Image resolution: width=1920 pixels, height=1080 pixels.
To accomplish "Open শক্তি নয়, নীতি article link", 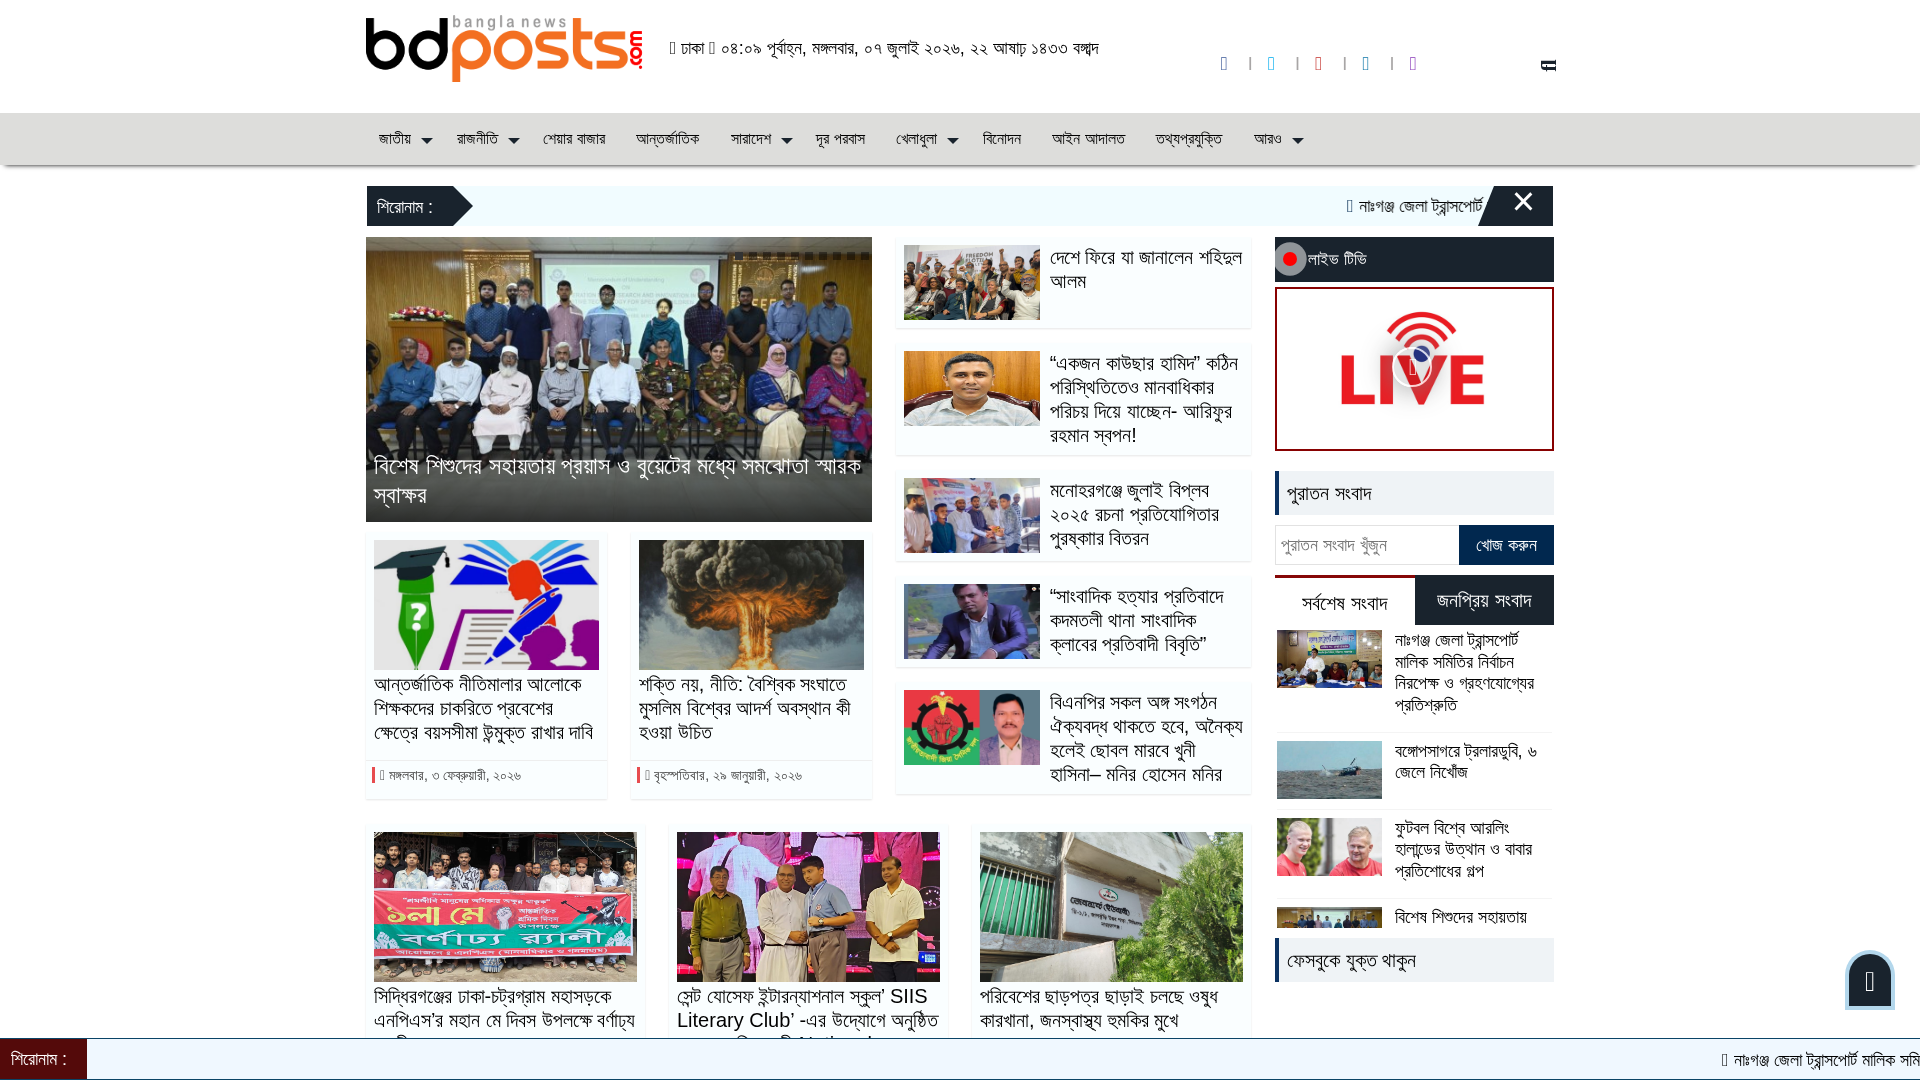I will [x=745, y=708].
